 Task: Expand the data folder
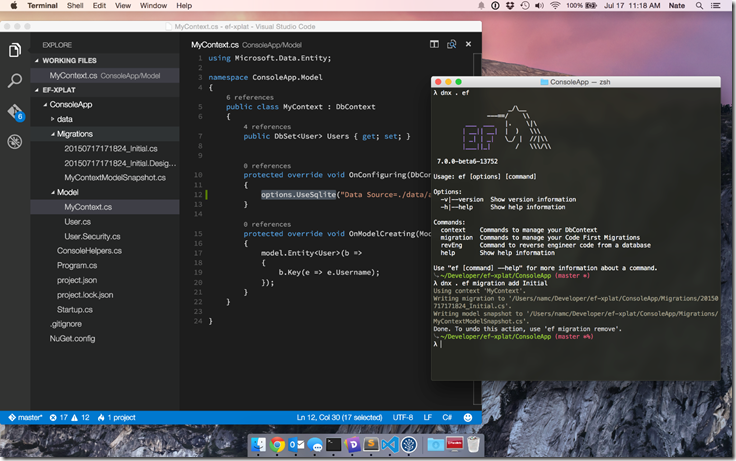tap(53, 119)
